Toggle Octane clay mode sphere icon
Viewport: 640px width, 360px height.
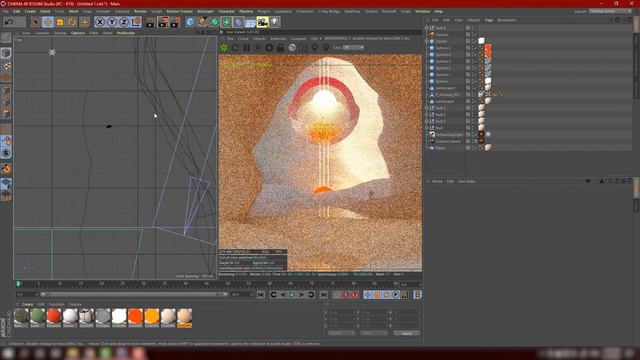tap(292, 48)
